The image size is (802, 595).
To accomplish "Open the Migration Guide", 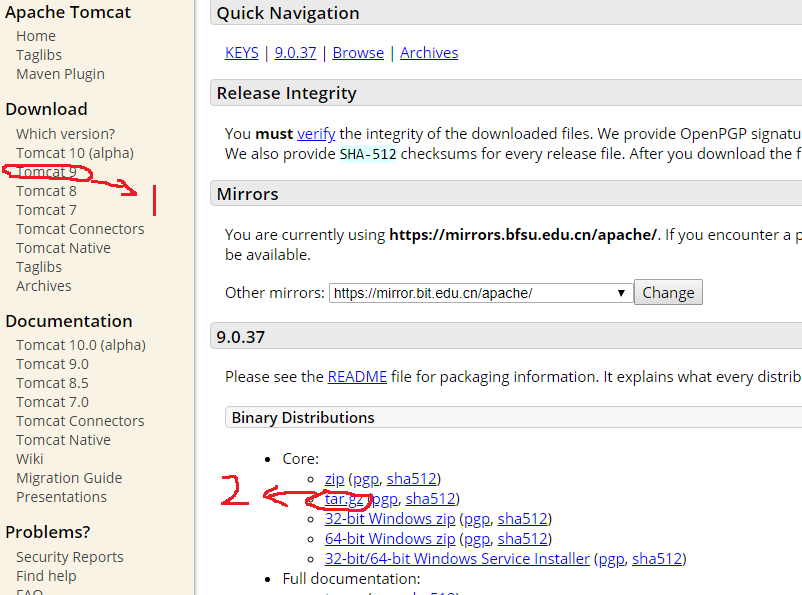I will coord(69,478).
